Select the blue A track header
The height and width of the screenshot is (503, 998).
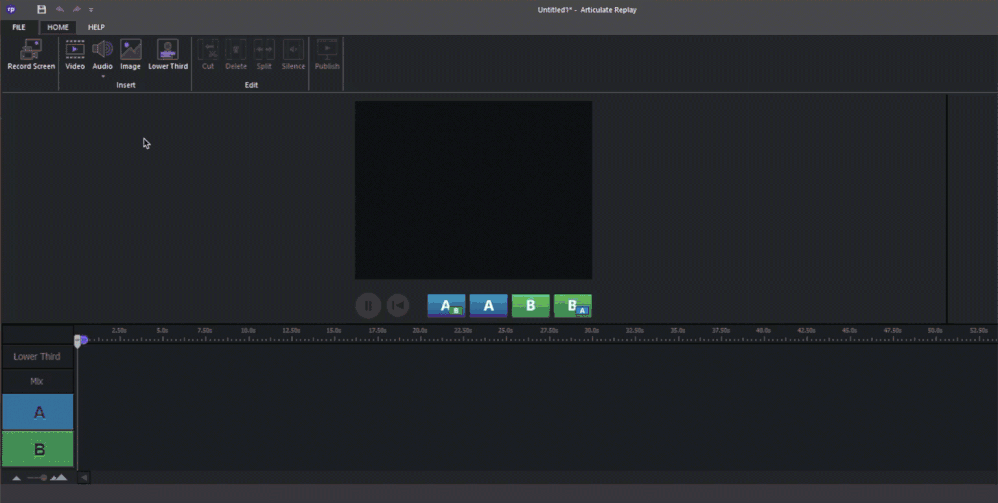38,412
